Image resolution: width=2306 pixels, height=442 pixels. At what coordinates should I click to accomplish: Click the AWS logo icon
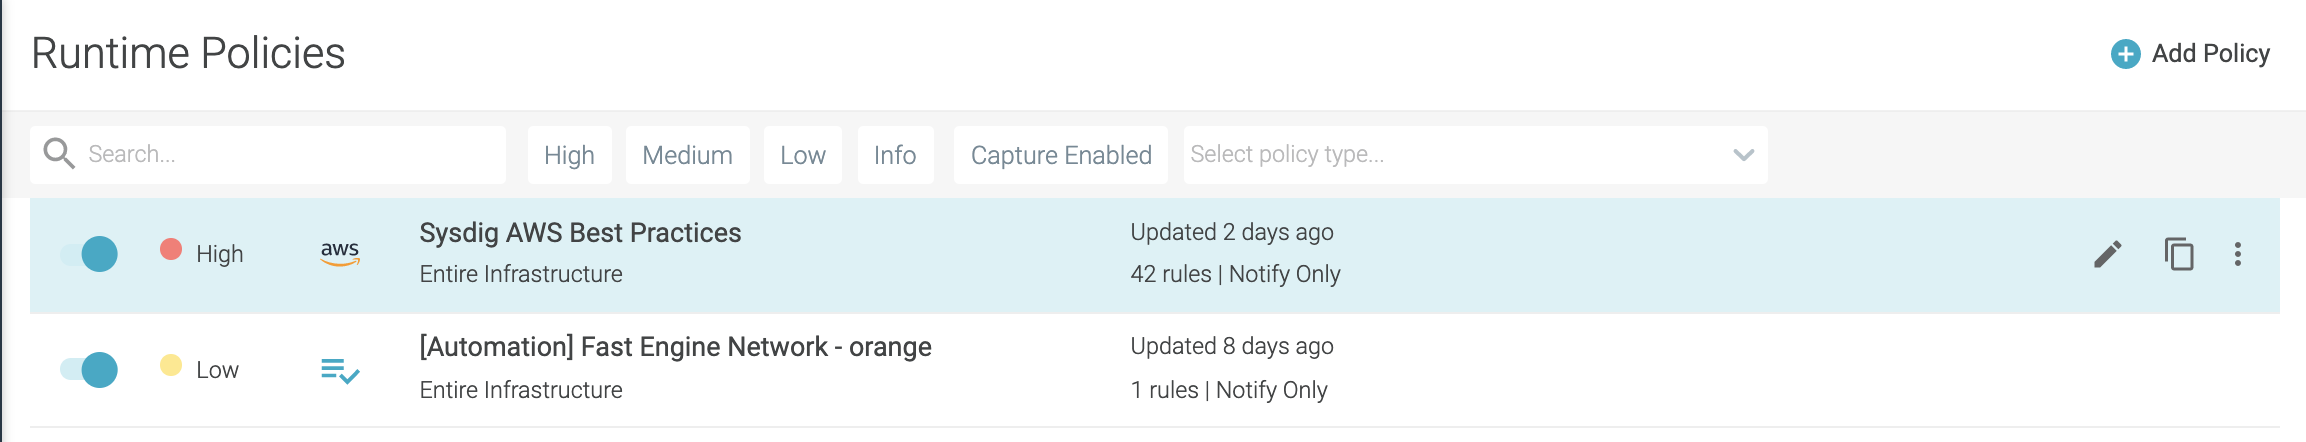(x=340, y=253)
